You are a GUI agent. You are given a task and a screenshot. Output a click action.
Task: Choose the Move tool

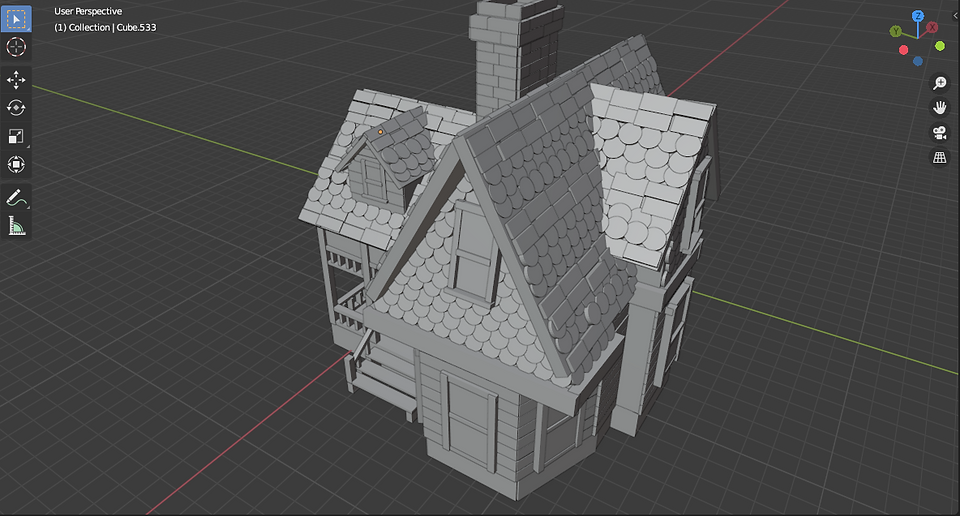pos(16,80)
